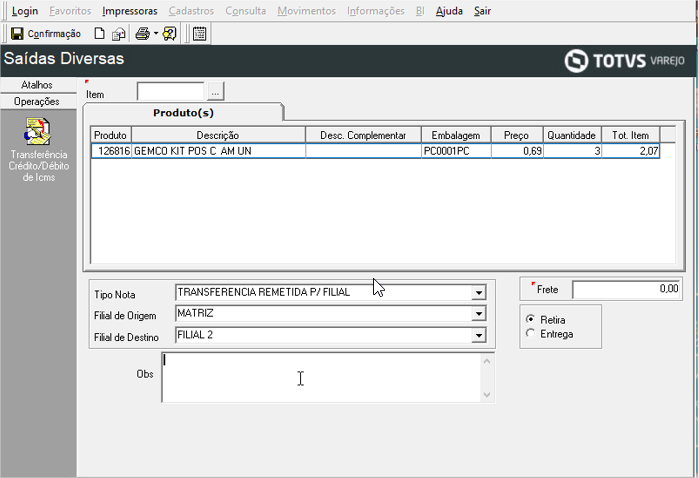Expand the Tipo Nota dropdown
Viewport: 699px width, 478px height.
[478, 293]
